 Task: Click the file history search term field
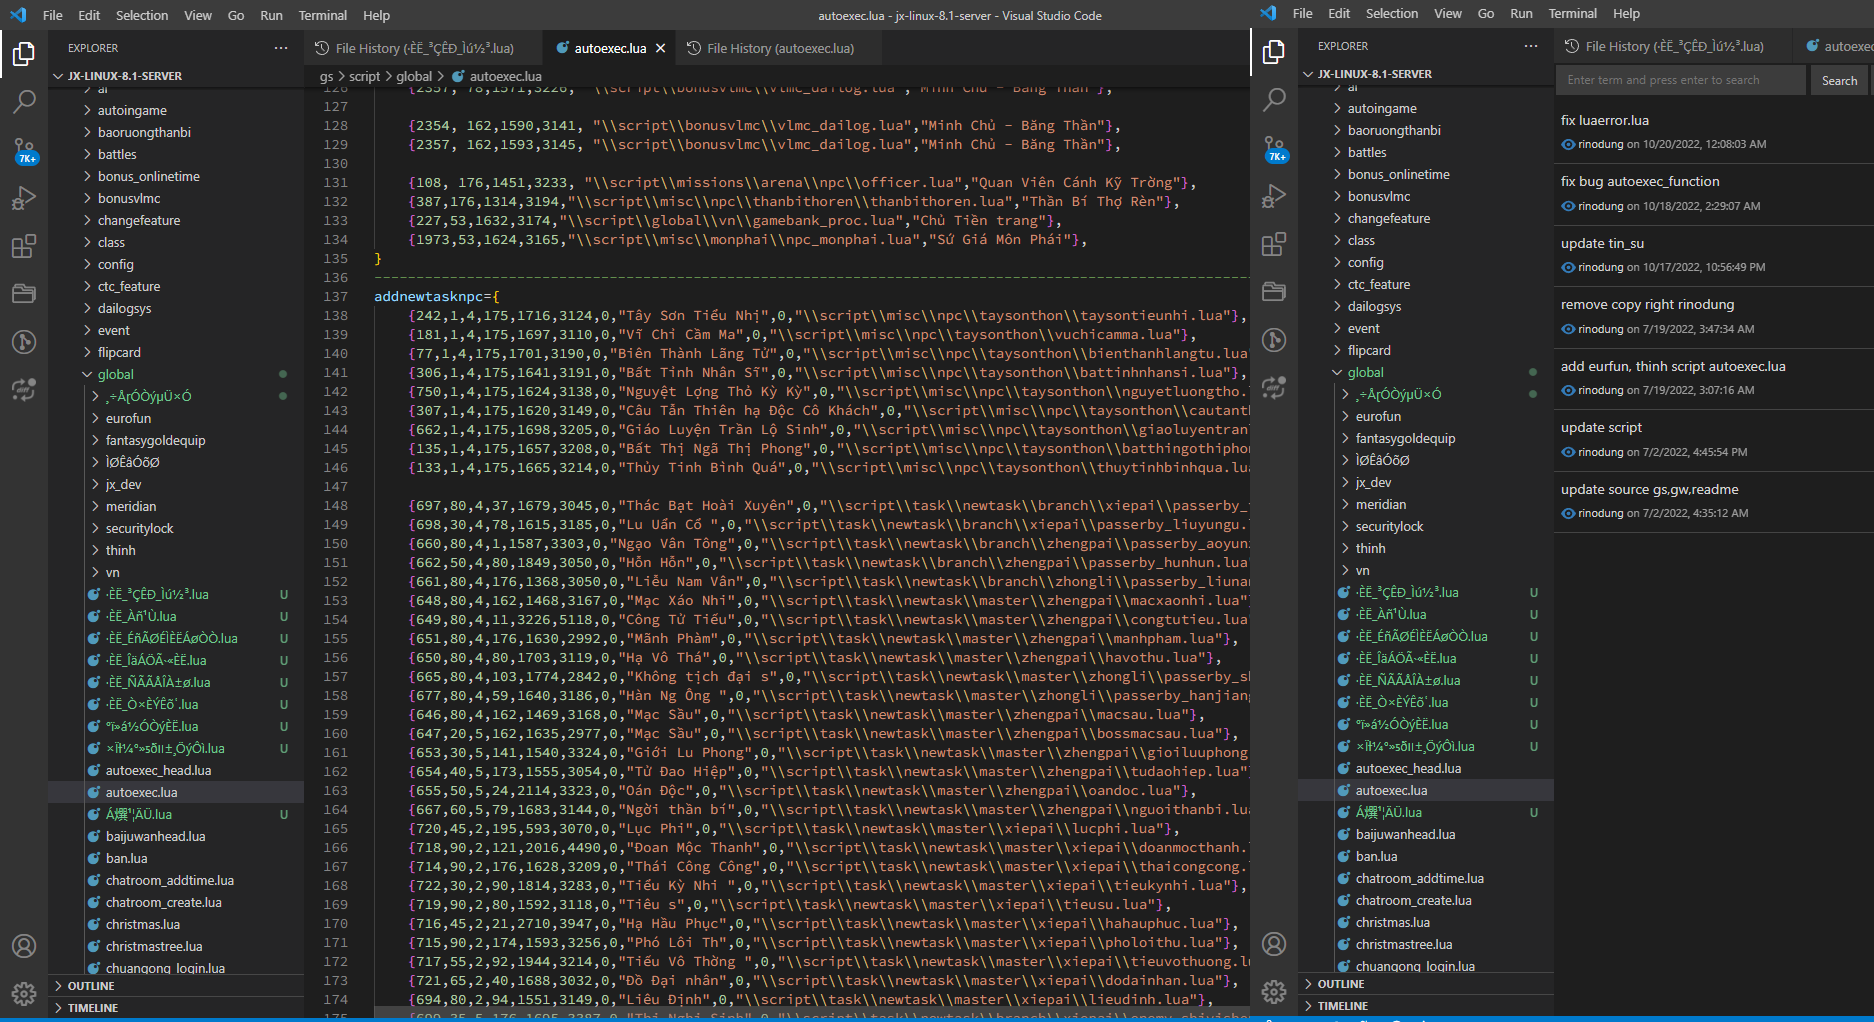tap(1681, 80)
